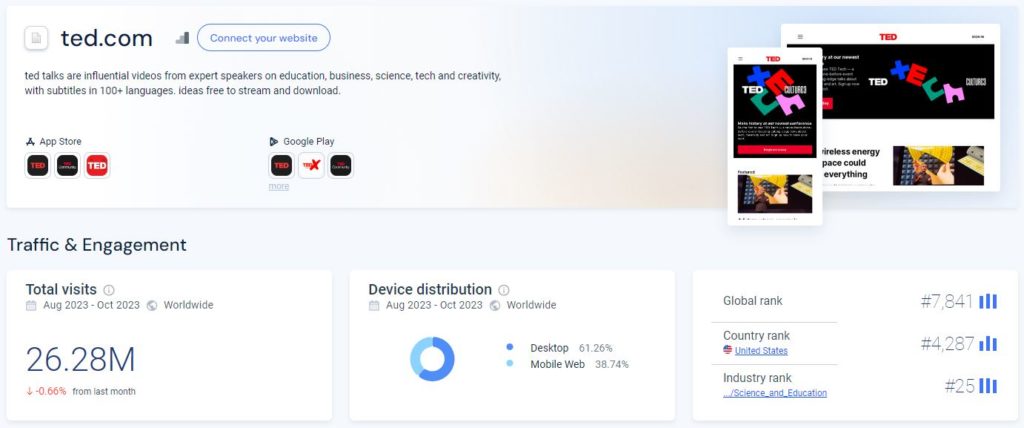Click the Global rank label

(x=752, y=301)
